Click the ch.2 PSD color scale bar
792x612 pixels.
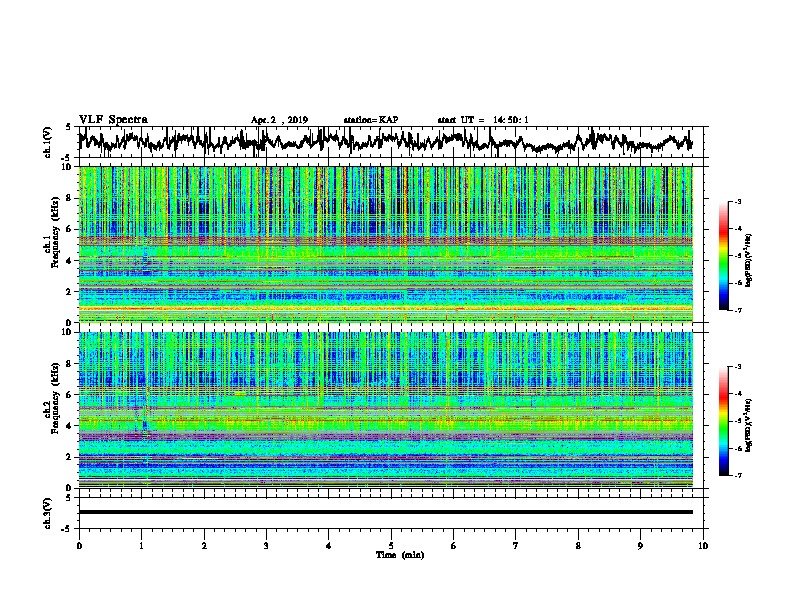724,421
